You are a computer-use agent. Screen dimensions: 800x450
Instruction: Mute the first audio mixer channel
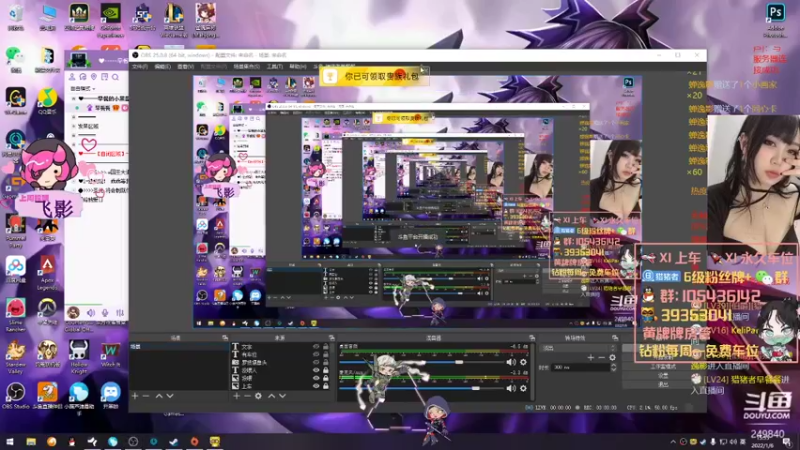pyautogui.click(x=511, y=362)
